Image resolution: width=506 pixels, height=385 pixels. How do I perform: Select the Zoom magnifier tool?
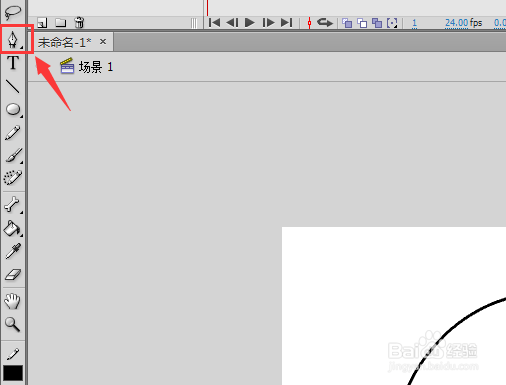point(12,324)
